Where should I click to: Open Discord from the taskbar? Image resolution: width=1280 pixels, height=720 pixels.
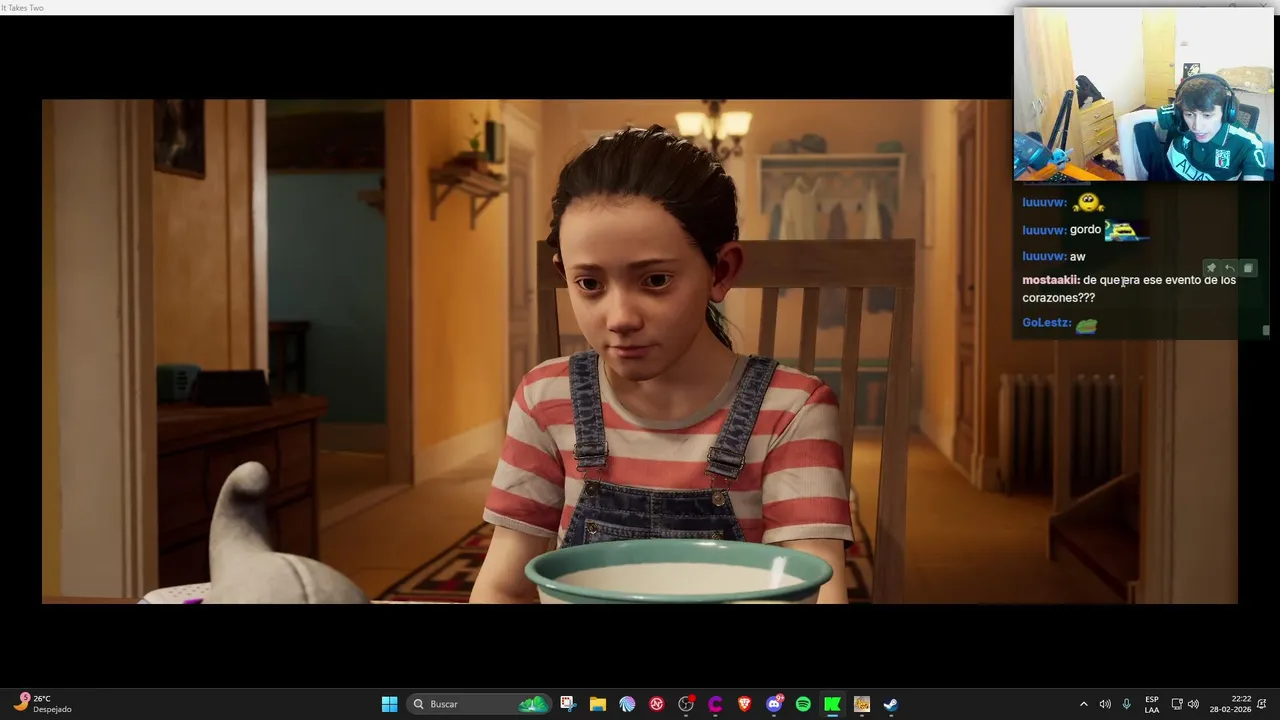774,704
